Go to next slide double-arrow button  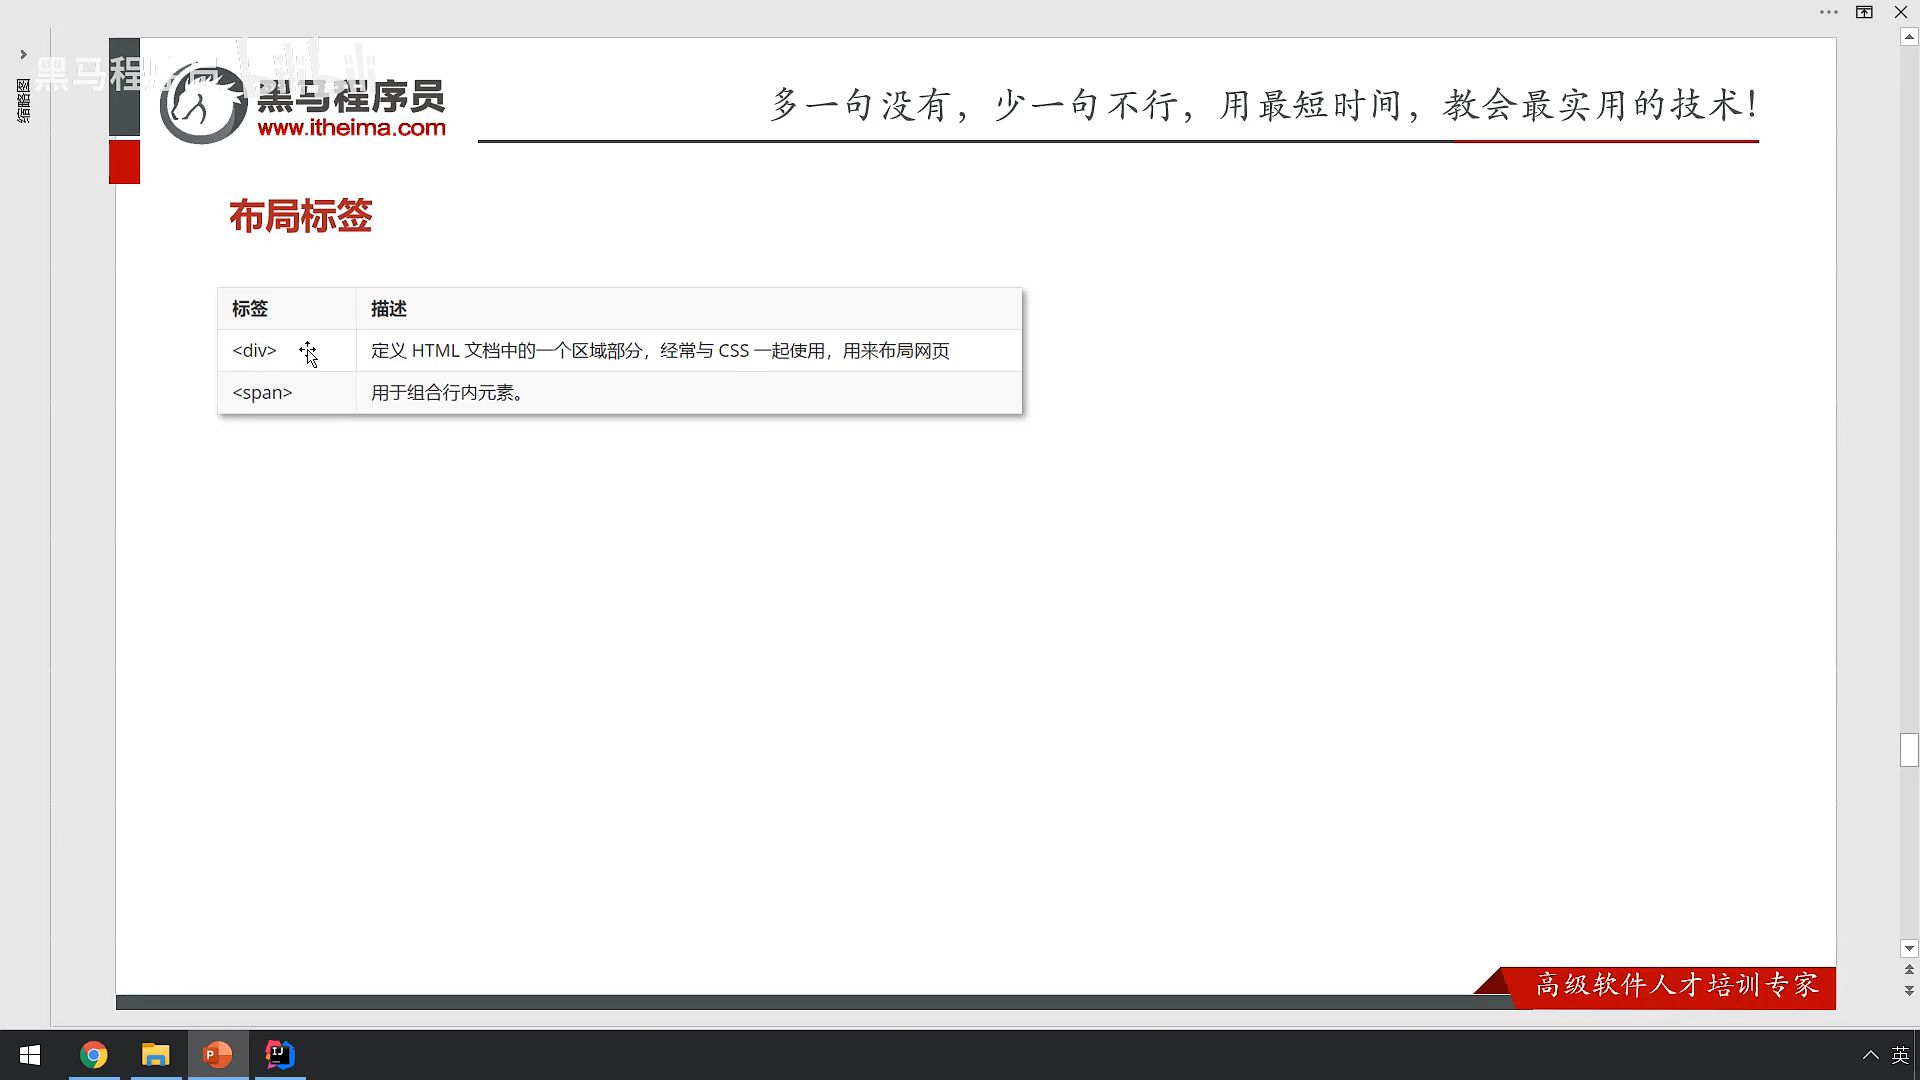(x=1909, y=990)
